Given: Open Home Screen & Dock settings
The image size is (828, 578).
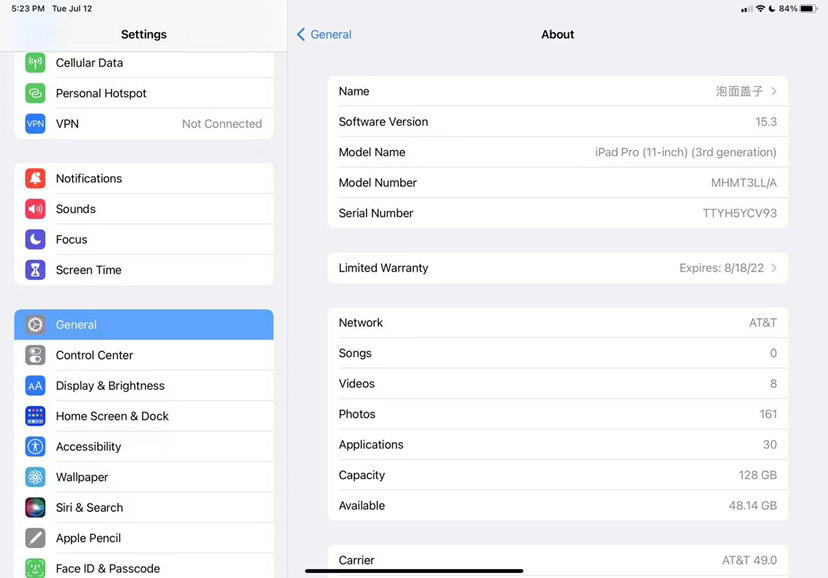Looking at the screenshot, I should [144, 416].
